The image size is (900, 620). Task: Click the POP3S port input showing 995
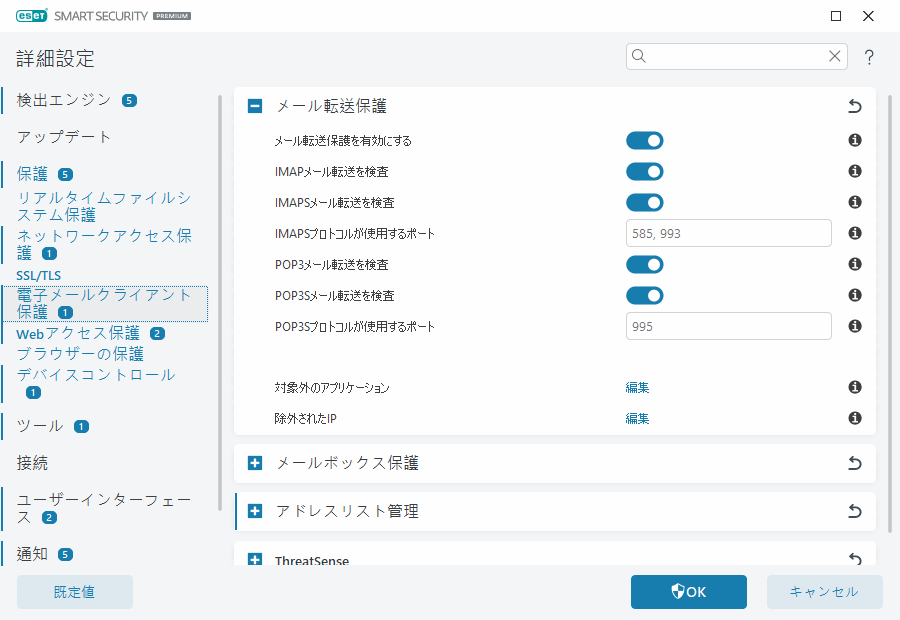click(x=728, y=325)
